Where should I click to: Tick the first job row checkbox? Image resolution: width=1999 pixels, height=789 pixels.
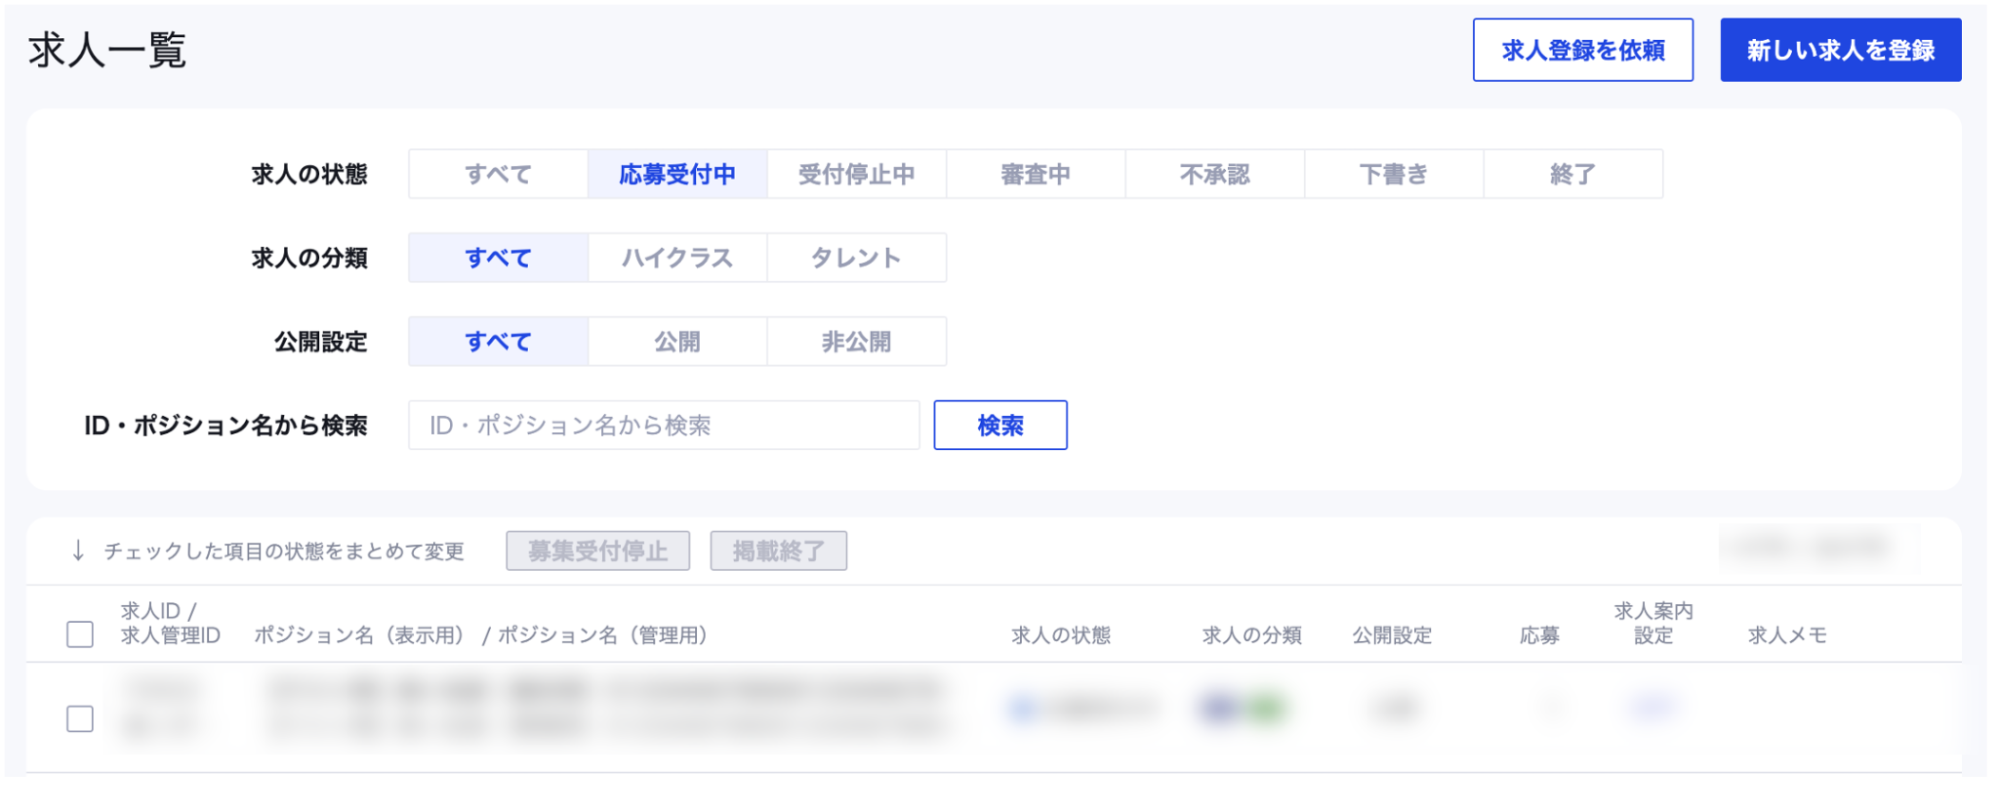(x=80, y=718)
